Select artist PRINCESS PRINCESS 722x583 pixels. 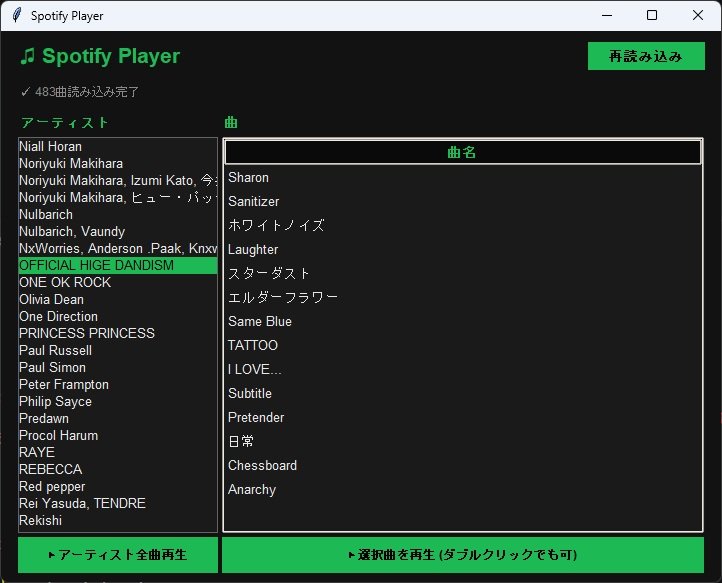coord(118,333)
